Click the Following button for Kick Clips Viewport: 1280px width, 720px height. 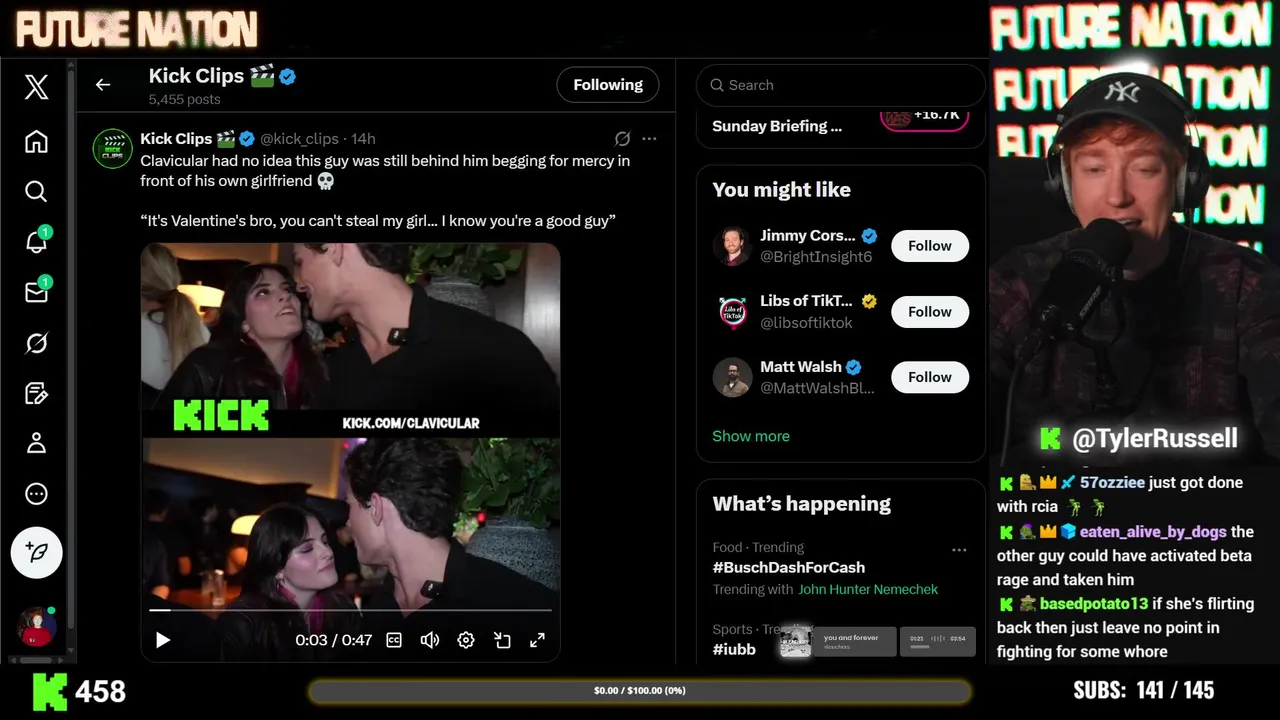pos(608,85)
